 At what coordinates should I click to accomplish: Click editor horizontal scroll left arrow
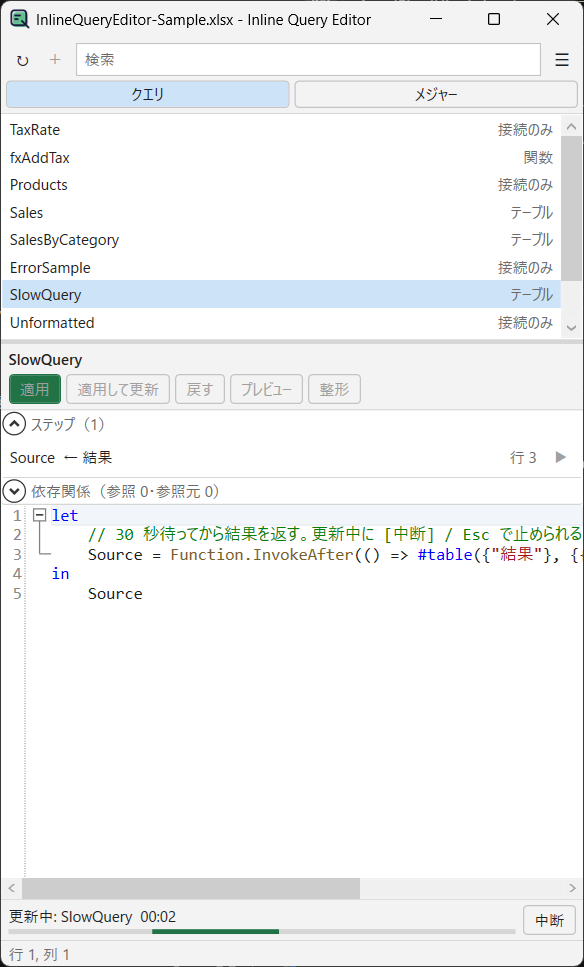(10, 888)
